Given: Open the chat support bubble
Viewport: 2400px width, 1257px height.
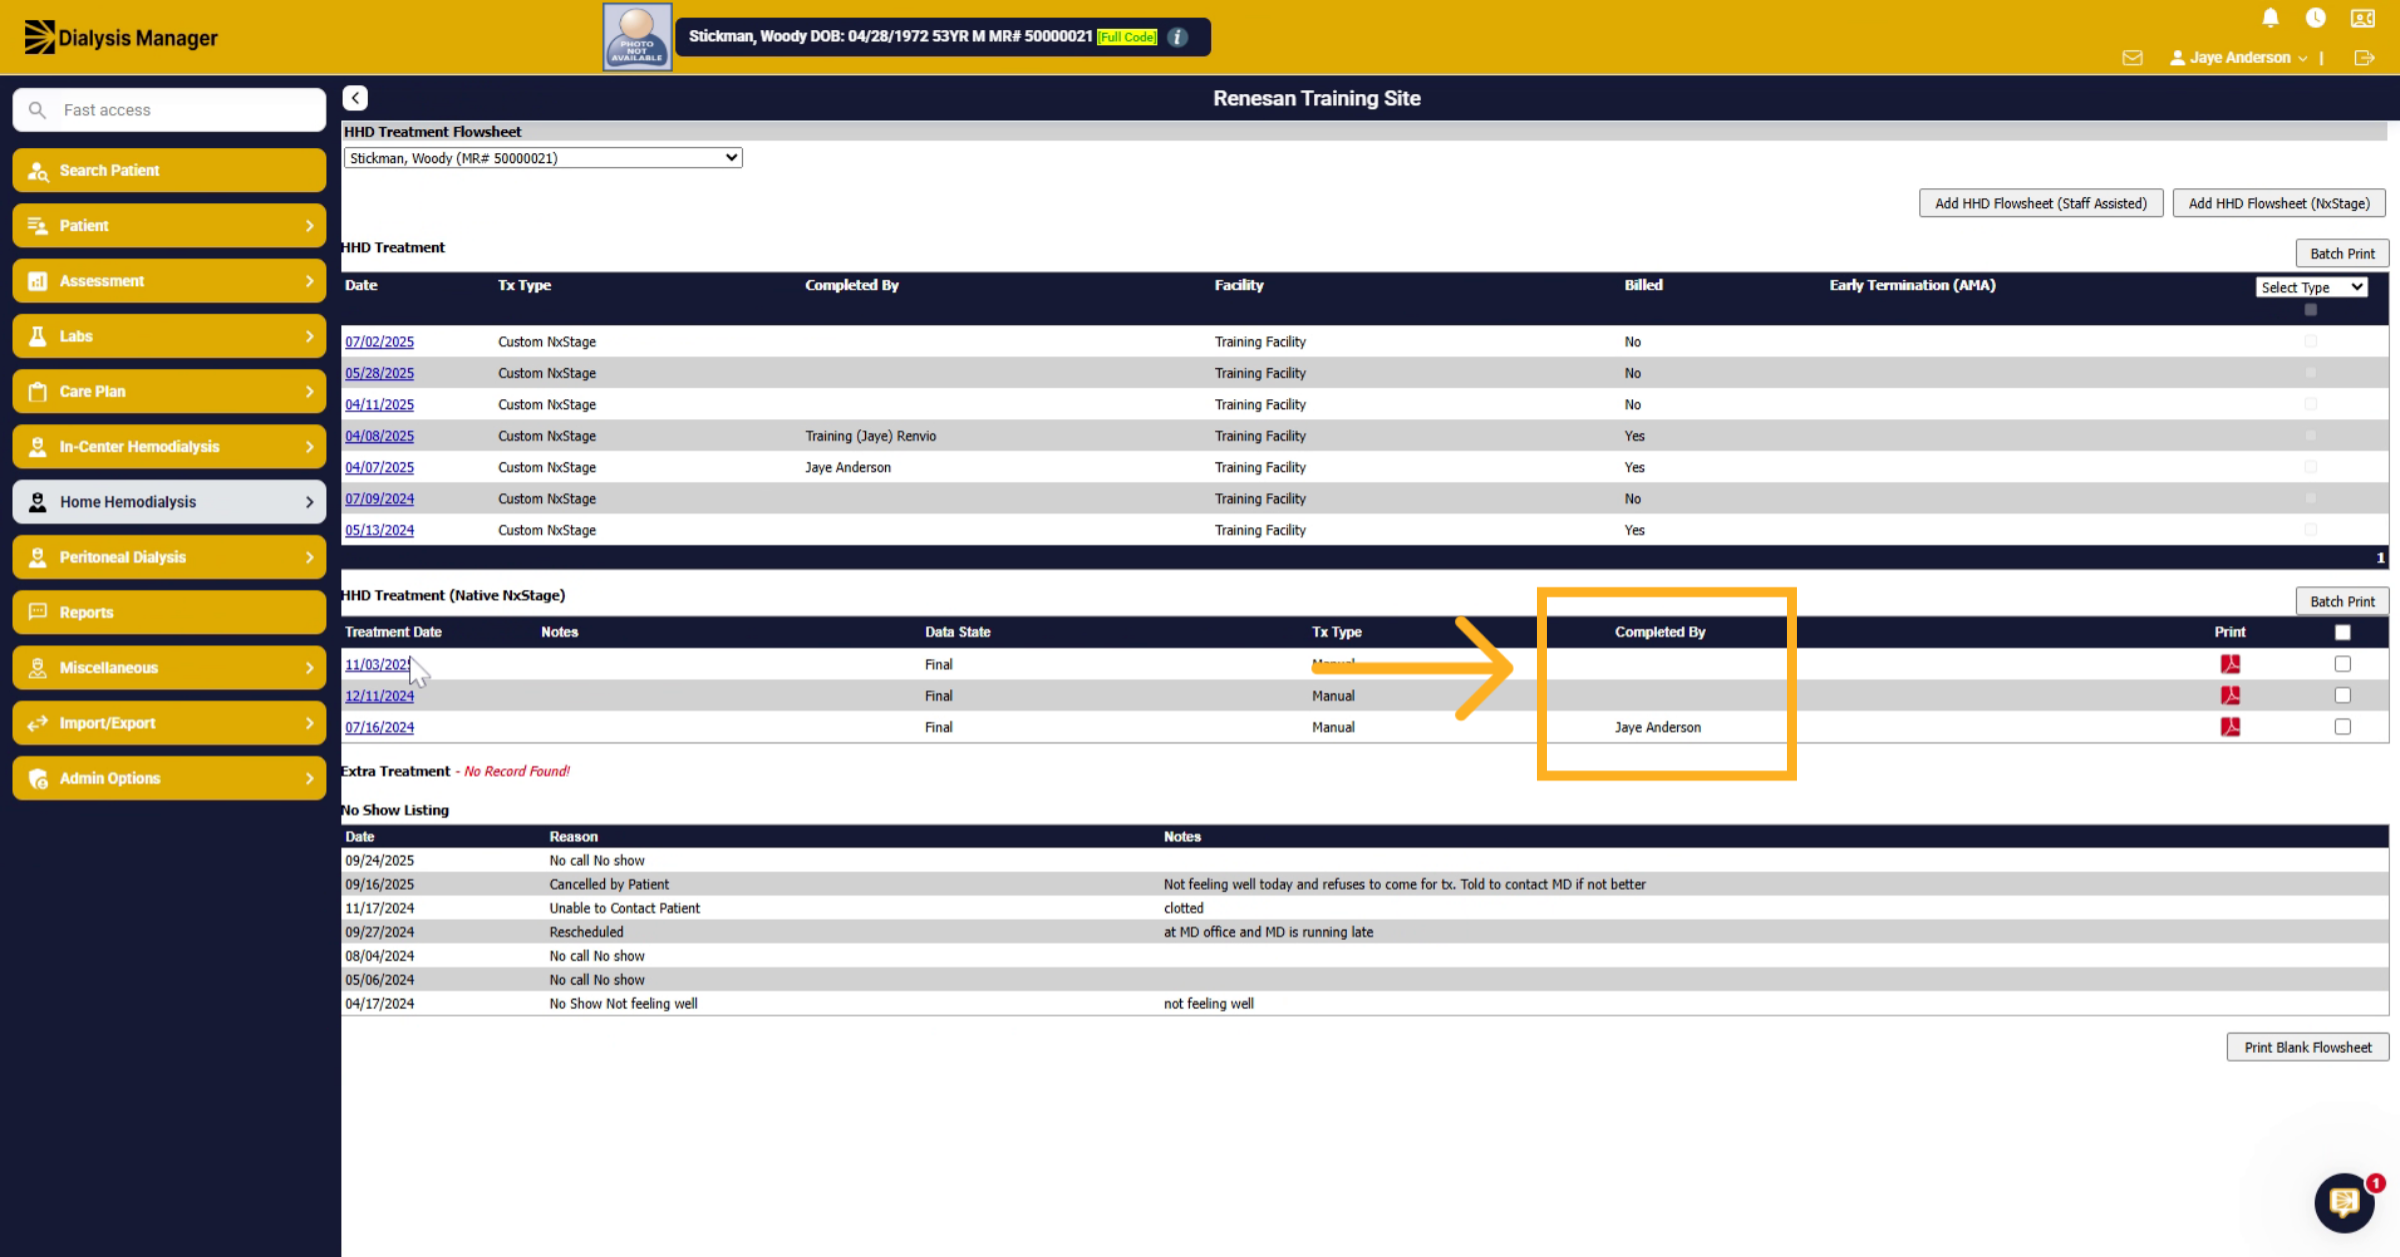Looking at the screenshot, I should point(2344,1203).
